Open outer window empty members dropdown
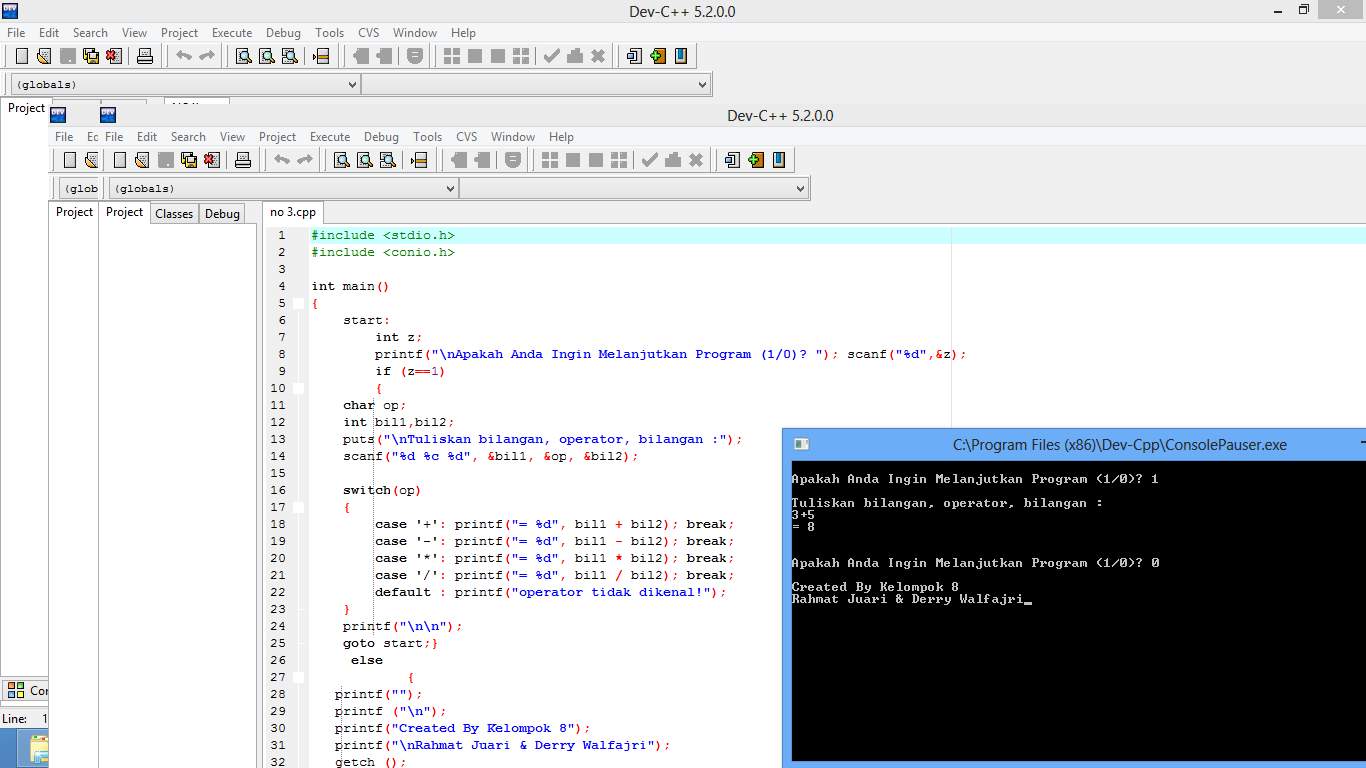The image size is (1366, 768). pos(536,85)
